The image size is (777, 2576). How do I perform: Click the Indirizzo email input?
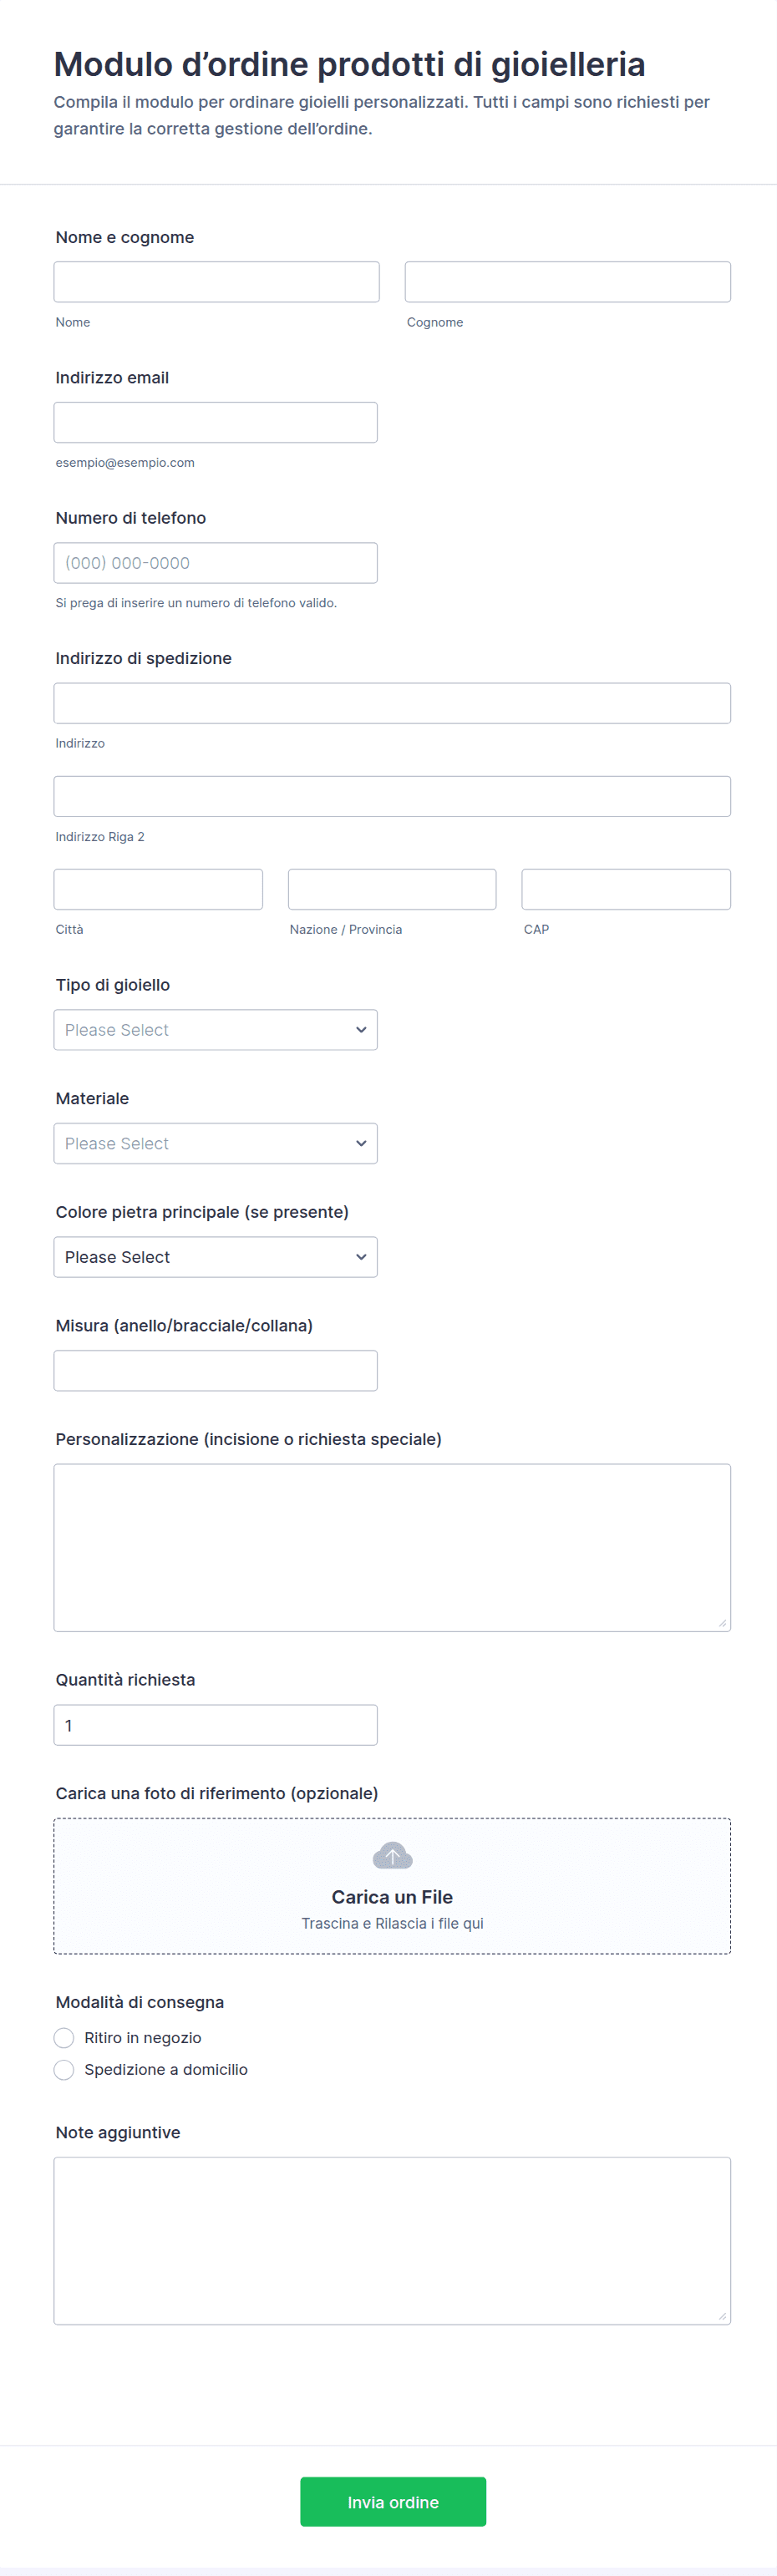215,422
